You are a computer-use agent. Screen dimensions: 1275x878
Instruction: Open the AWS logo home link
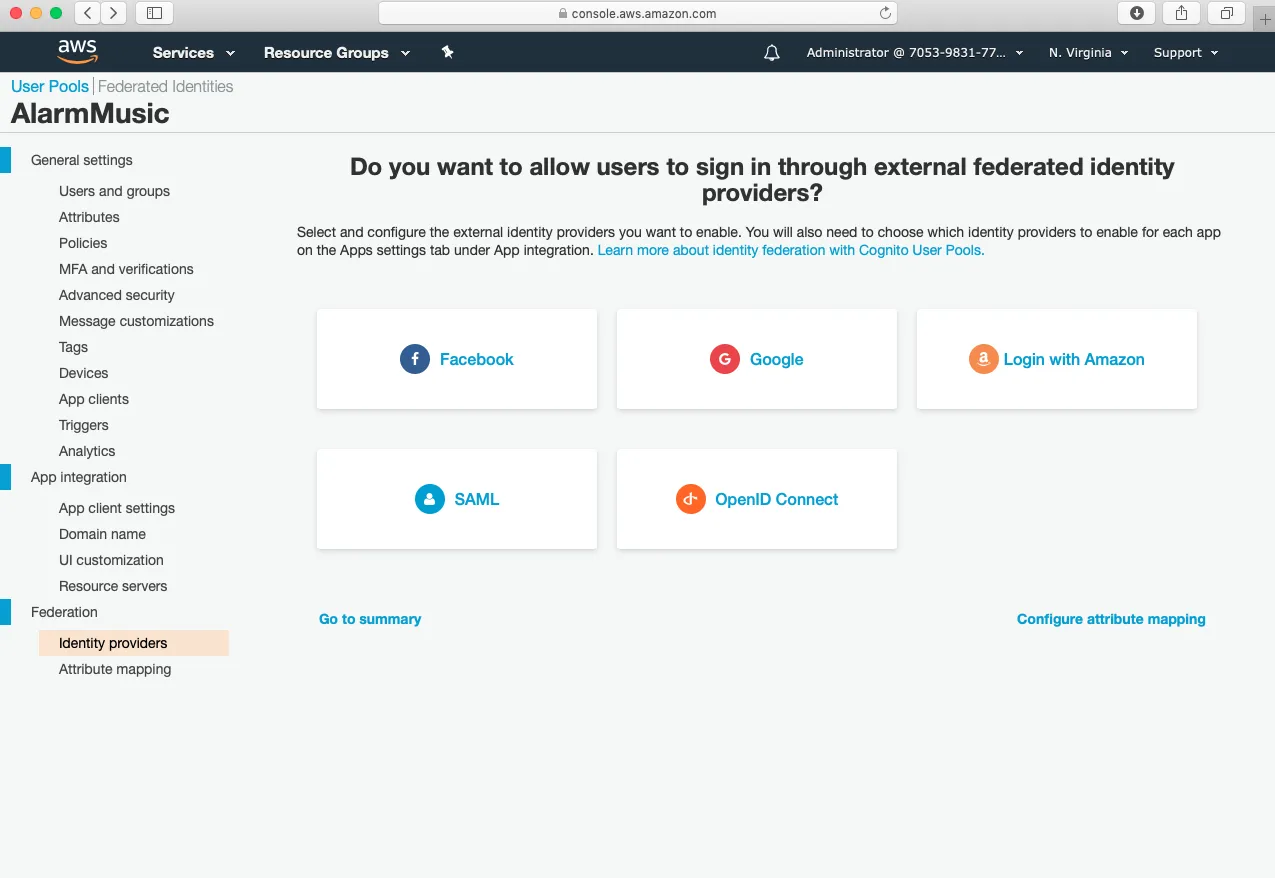(77, 51)
